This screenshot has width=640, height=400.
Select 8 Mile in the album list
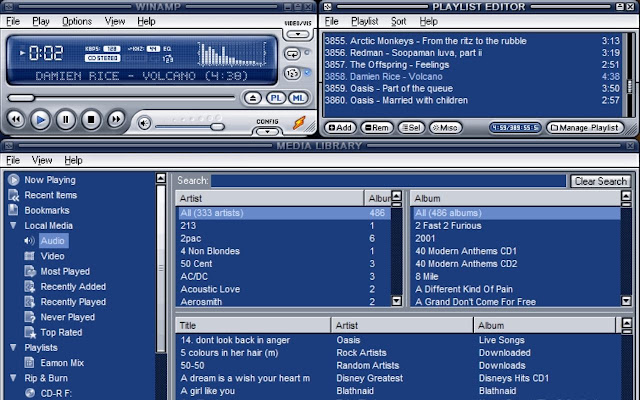516,276
